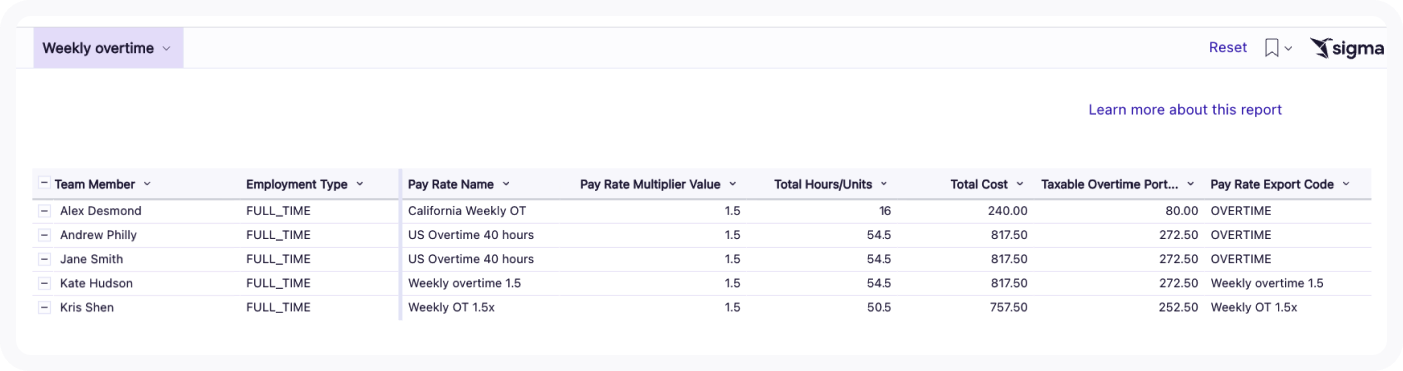Open the Taxable Overtime Portion column menu arrow
Image resolution: width=1403 pixels, height=371 pixels.
coord(1190,184)
